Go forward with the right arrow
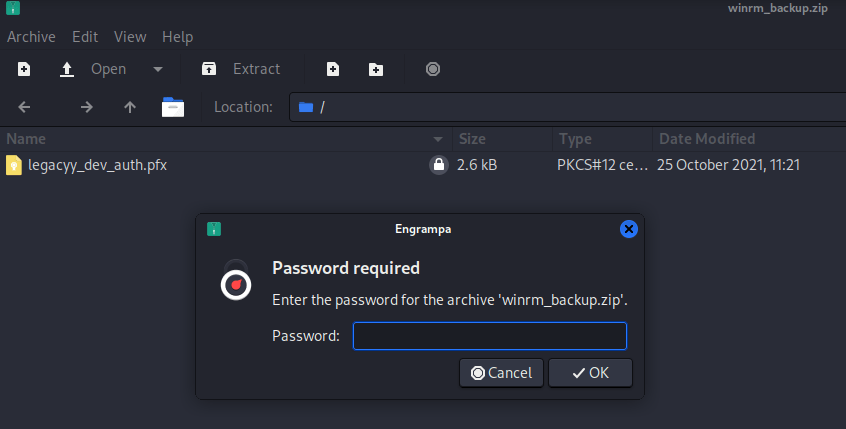846x429 pixels. [x=87, y=107]
